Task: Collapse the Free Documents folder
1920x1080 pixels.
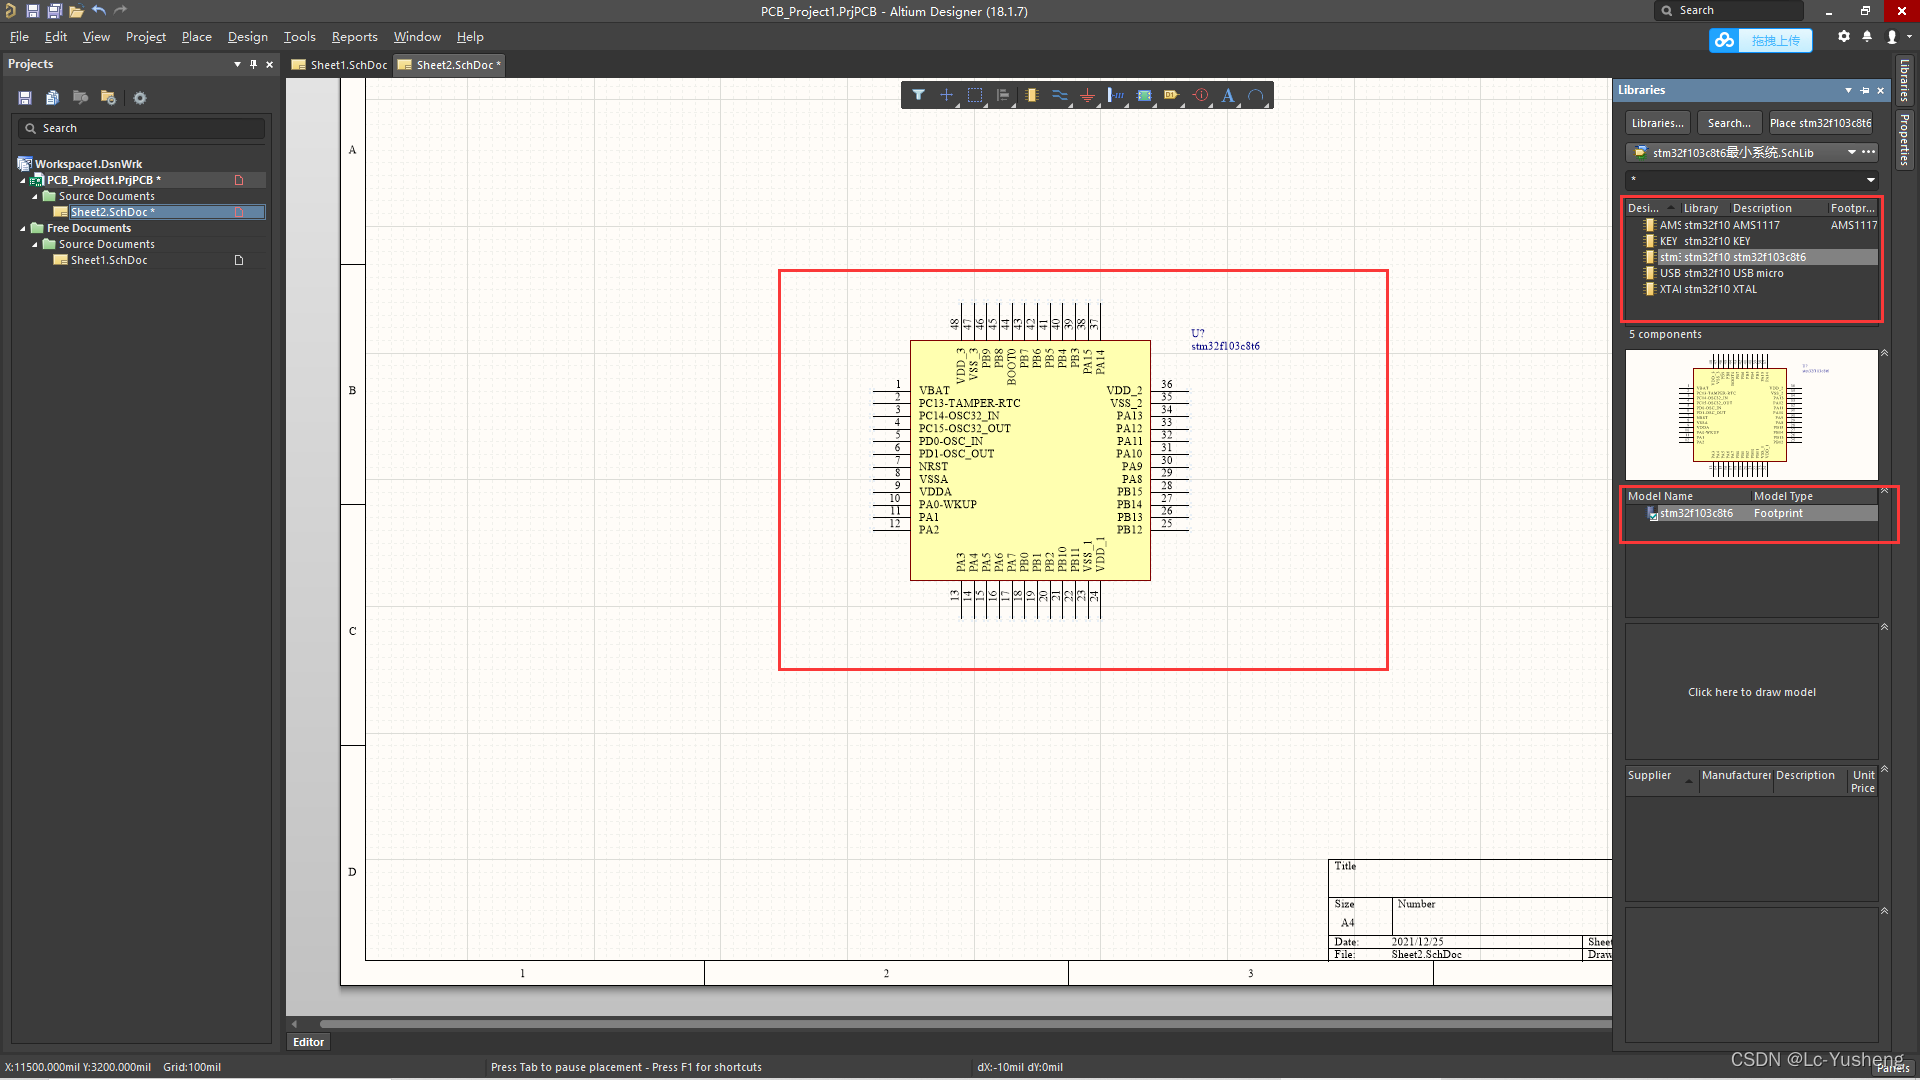Action: (23, 229)
